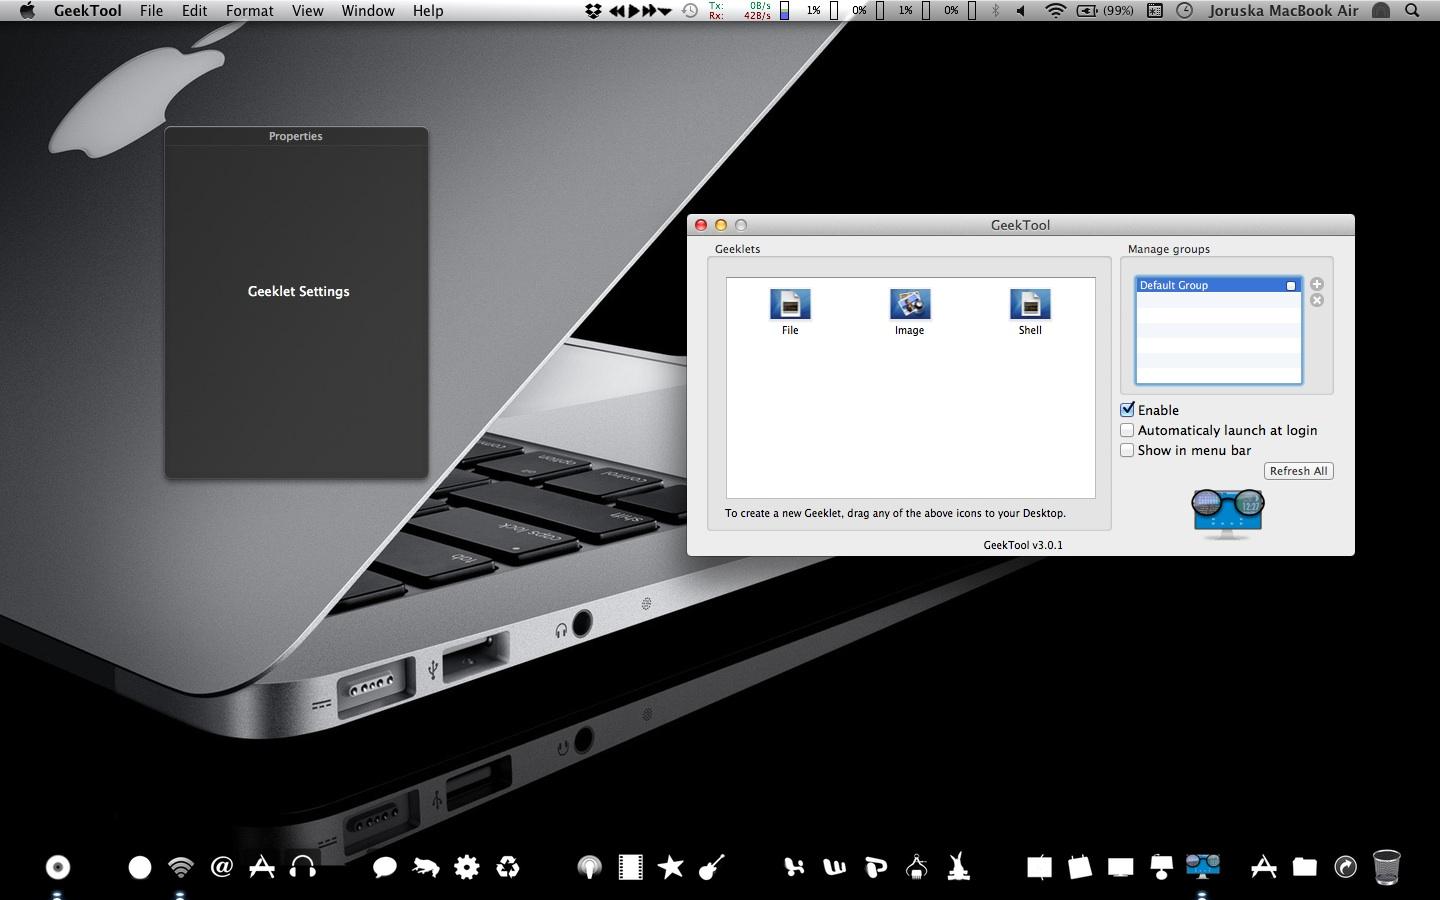1440x900 pixels.
Task: Remove selected group with x icon
Action: pyautogui.click(x=1317, y=300)
